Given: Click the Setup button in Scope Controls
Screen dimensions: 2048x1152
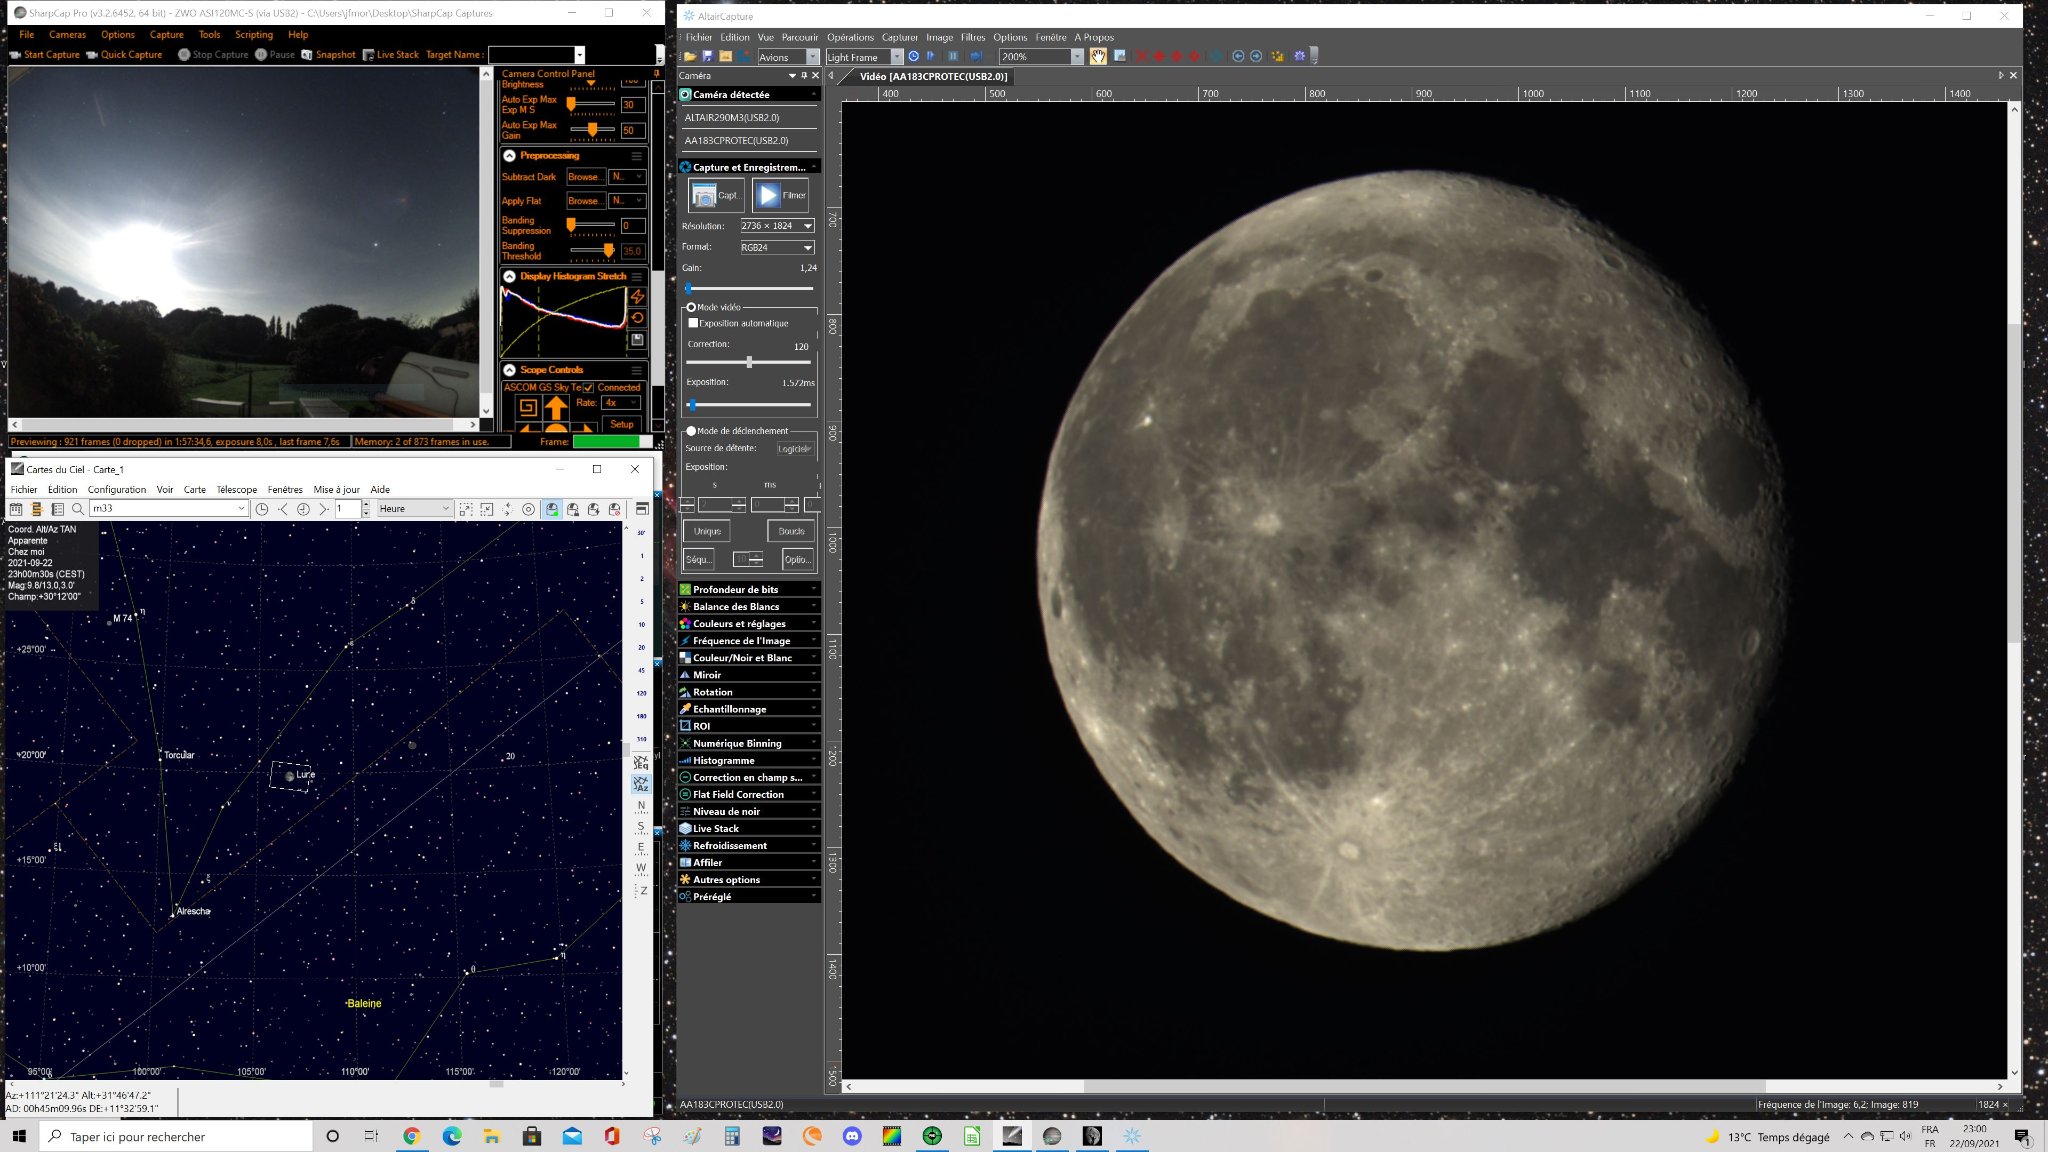Looking at the screenshot, I should pyautogui.click(x=622, y=425).
